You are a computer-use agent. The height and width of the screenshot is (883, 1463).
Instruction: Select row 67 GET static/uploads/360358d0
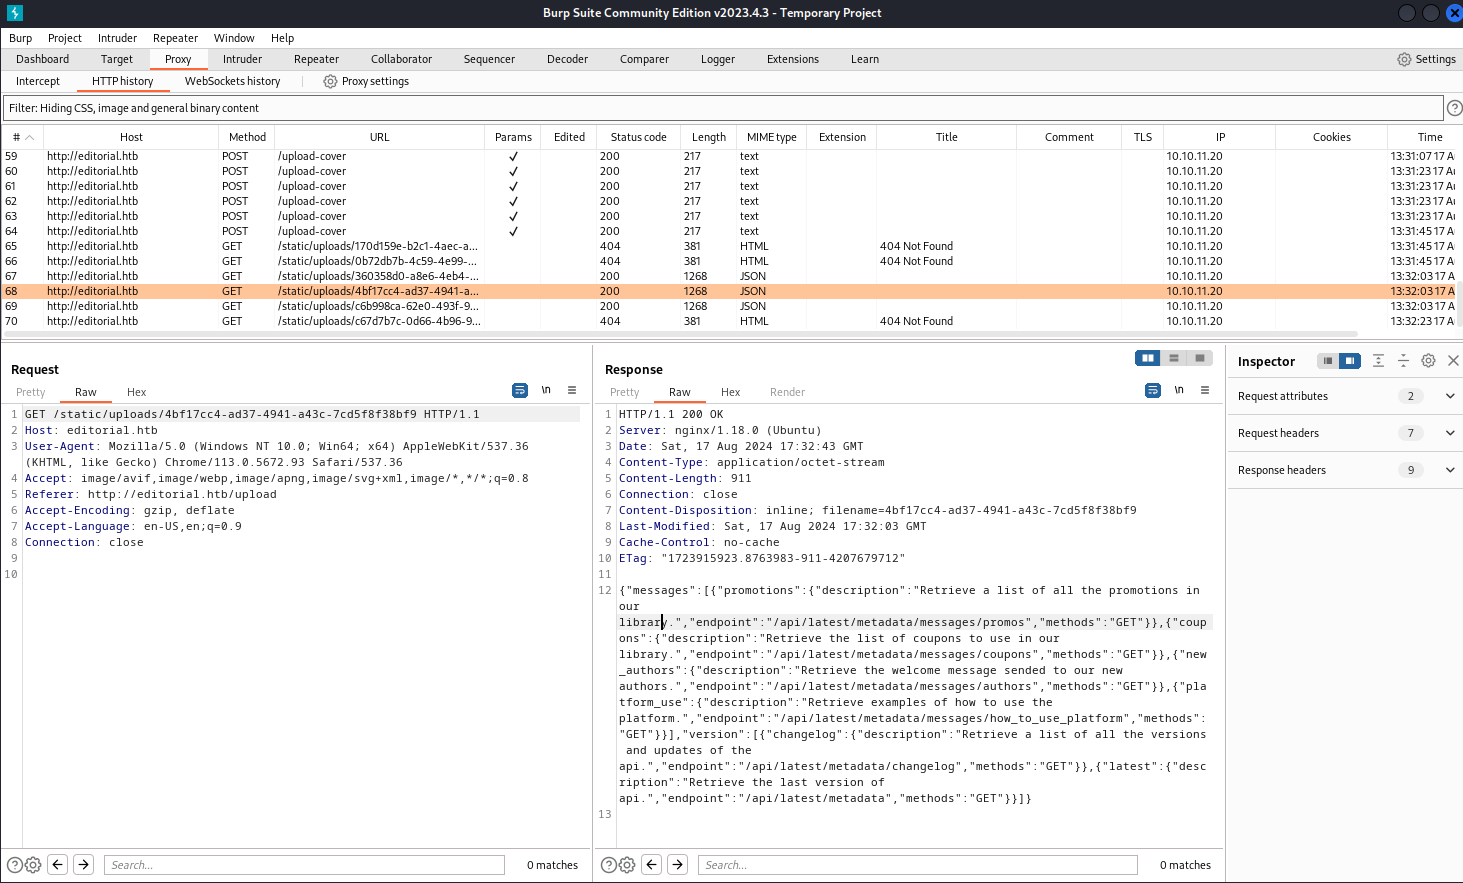point(728,276)
